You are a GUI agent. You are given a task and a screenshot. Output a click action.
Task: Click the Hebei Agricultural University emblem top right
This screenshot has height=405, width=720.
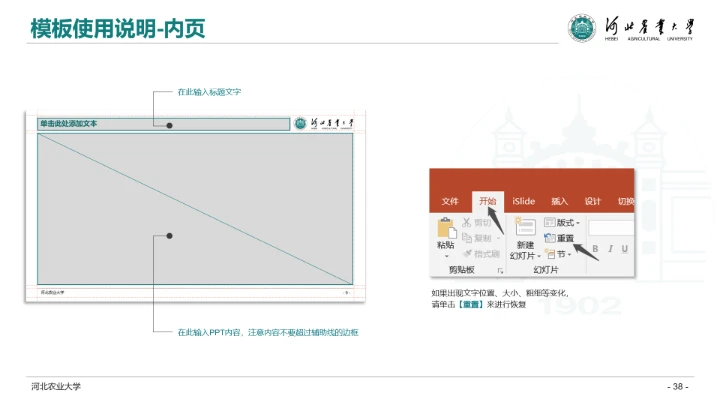pyautogui.click(x=582, y=28)
